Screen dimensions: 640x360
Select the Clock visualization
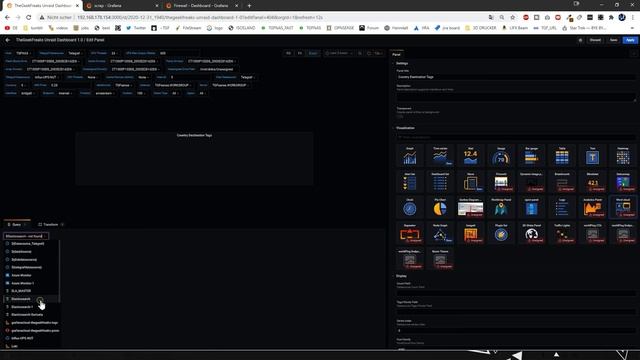409,207
